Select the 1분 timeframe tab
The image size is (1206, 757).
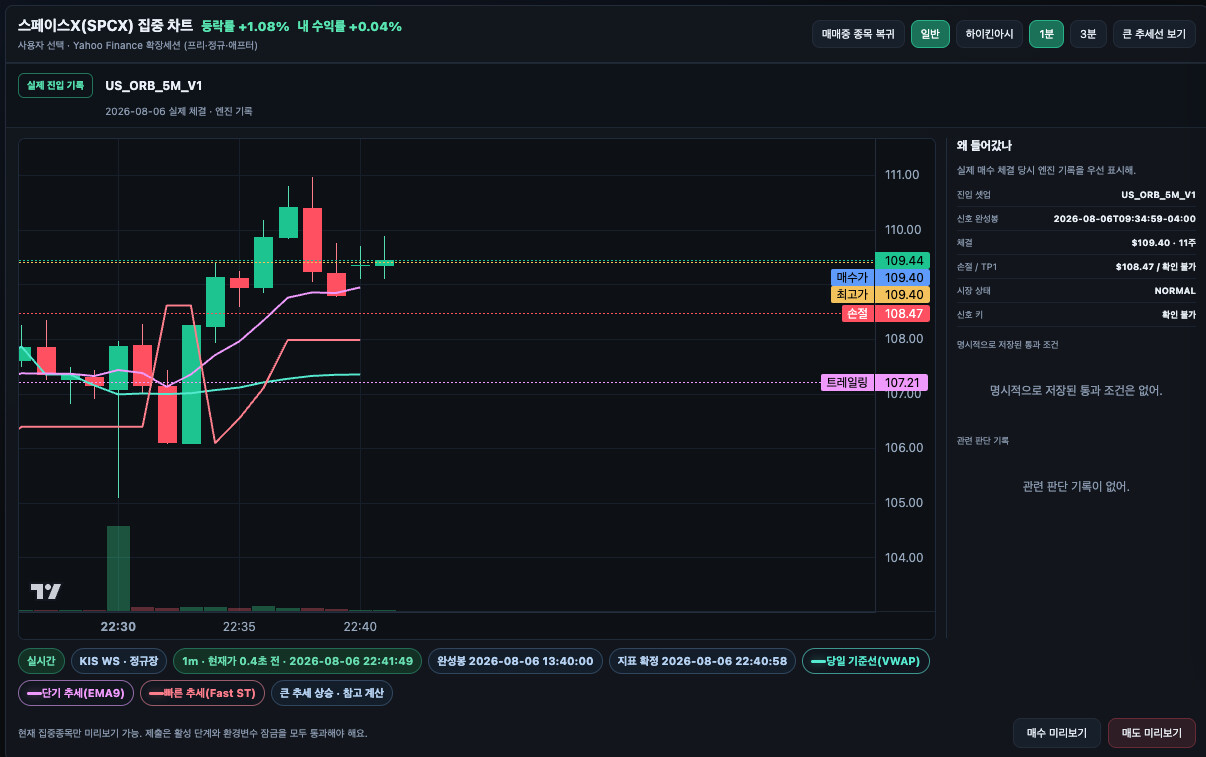(x=1046, y=34)
